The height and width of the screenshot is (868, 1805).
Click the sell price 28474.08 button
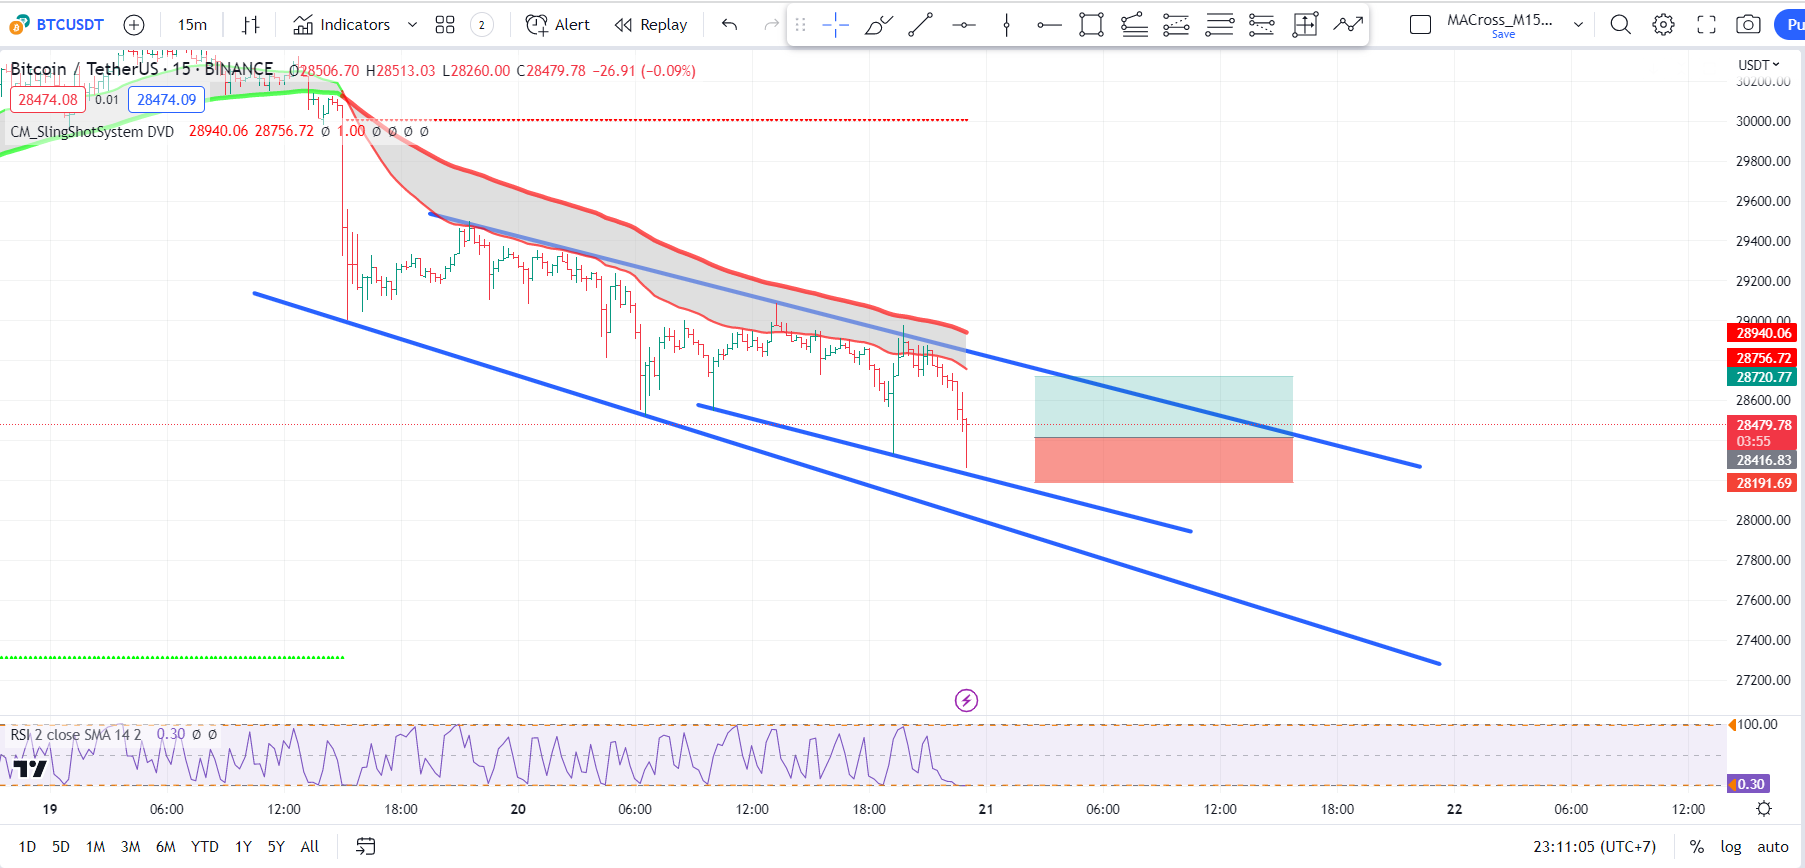48,100
